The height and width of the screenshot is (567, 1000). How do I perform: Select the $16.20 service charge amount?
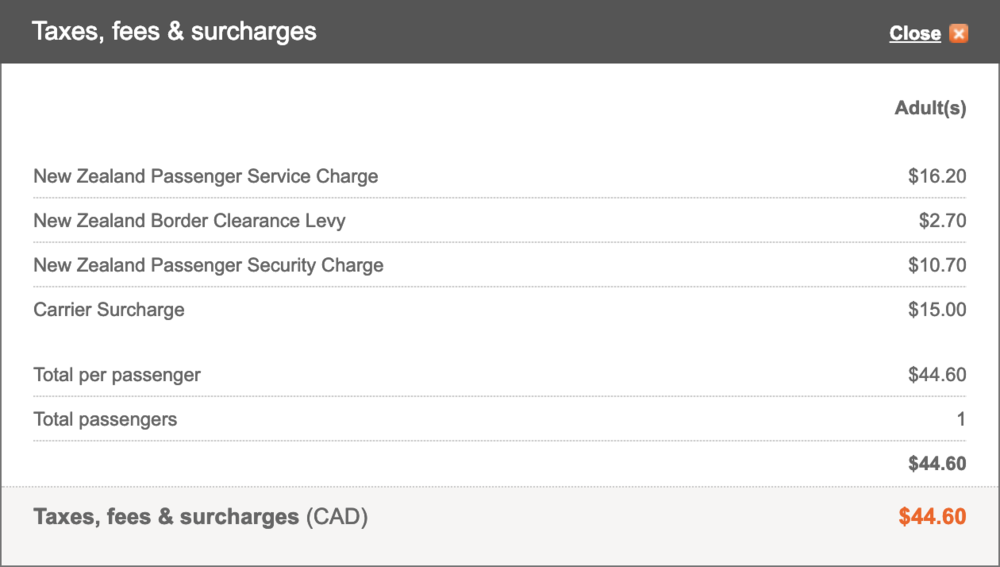pyautogui.click(x=937, y=176)
